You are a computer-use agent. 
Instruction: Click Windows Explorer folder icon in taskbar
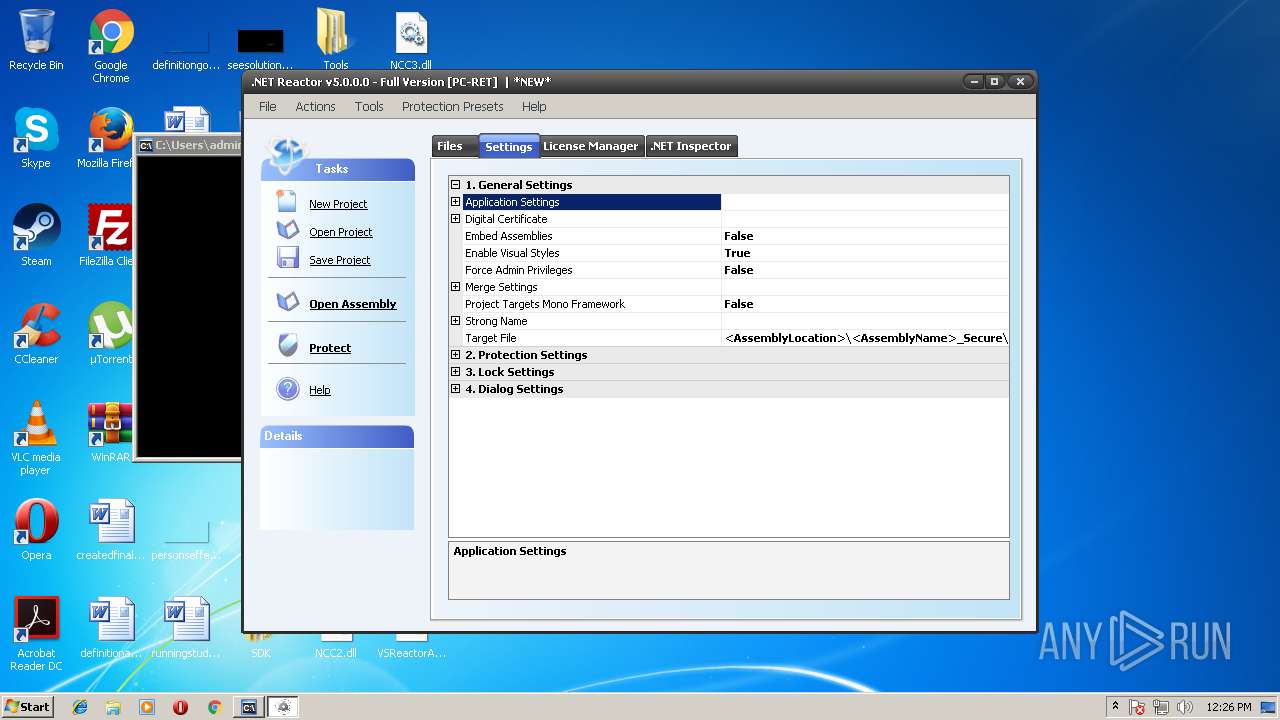[113, 707]
